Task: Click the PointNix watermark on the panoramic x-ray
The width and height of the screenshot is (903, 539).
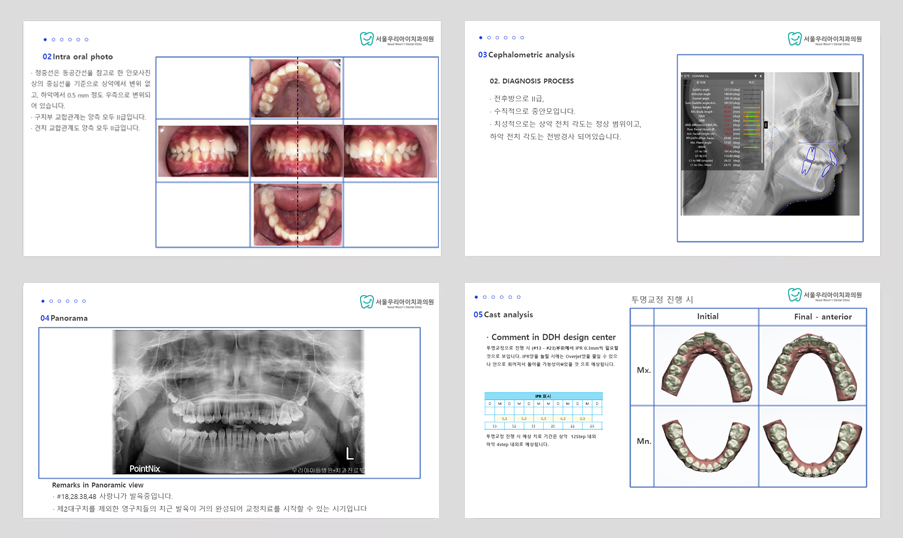Action: point(146,468)
